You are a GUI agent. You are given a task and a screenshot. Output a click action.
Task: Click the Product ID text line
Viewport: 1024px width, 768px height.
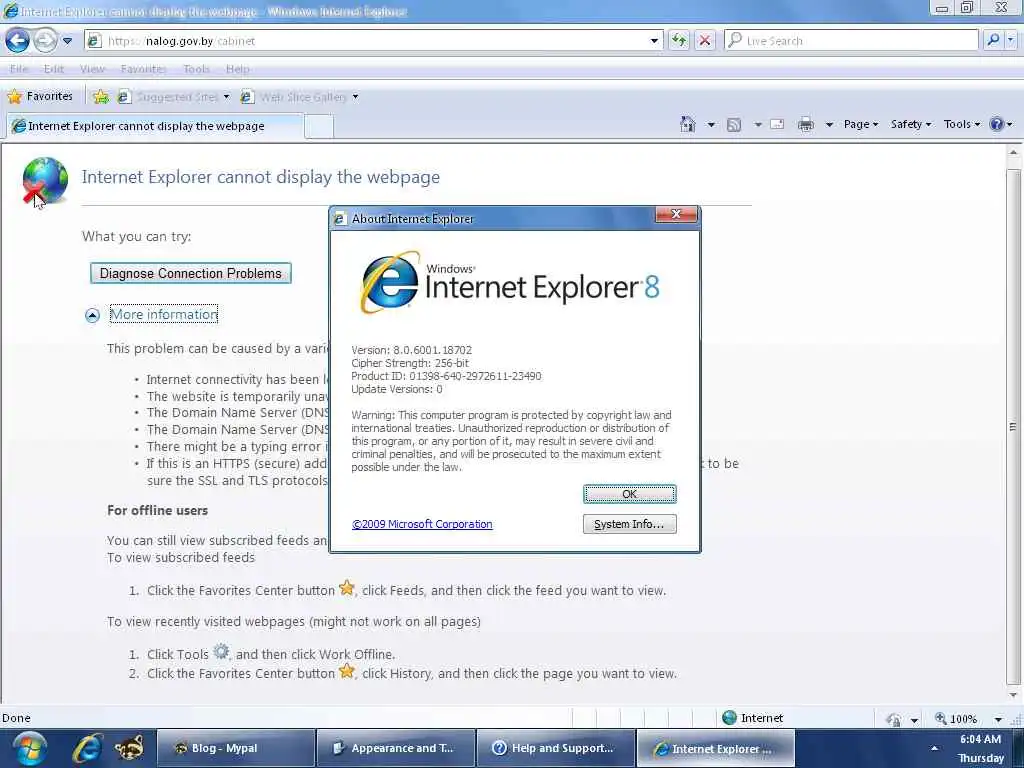click(446, 376)
